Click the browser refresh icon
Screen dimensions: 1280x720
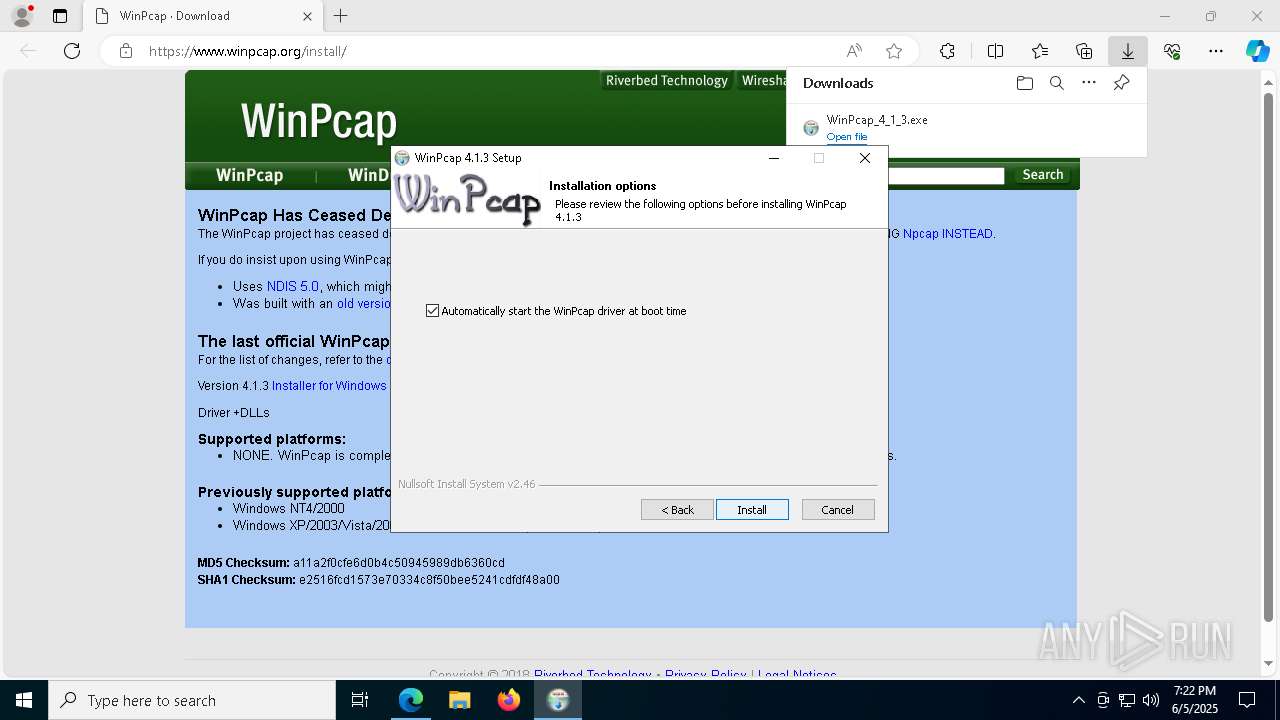click(x=72, y=51)
